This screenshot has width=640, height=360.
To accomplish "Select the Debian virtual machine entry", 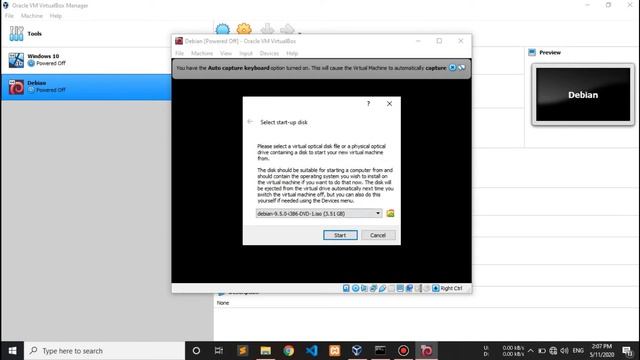I will tap(86, 87).
